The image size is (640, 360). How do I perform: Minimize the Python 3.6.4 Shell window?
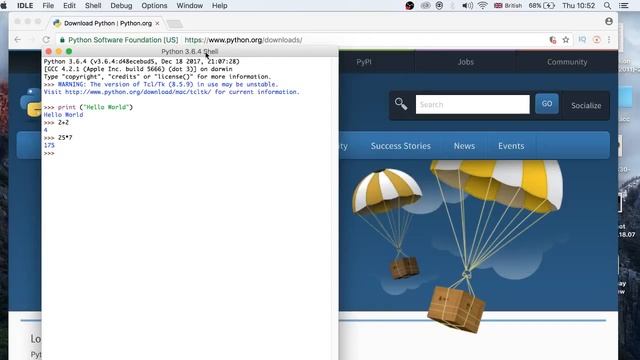point(59,51)
